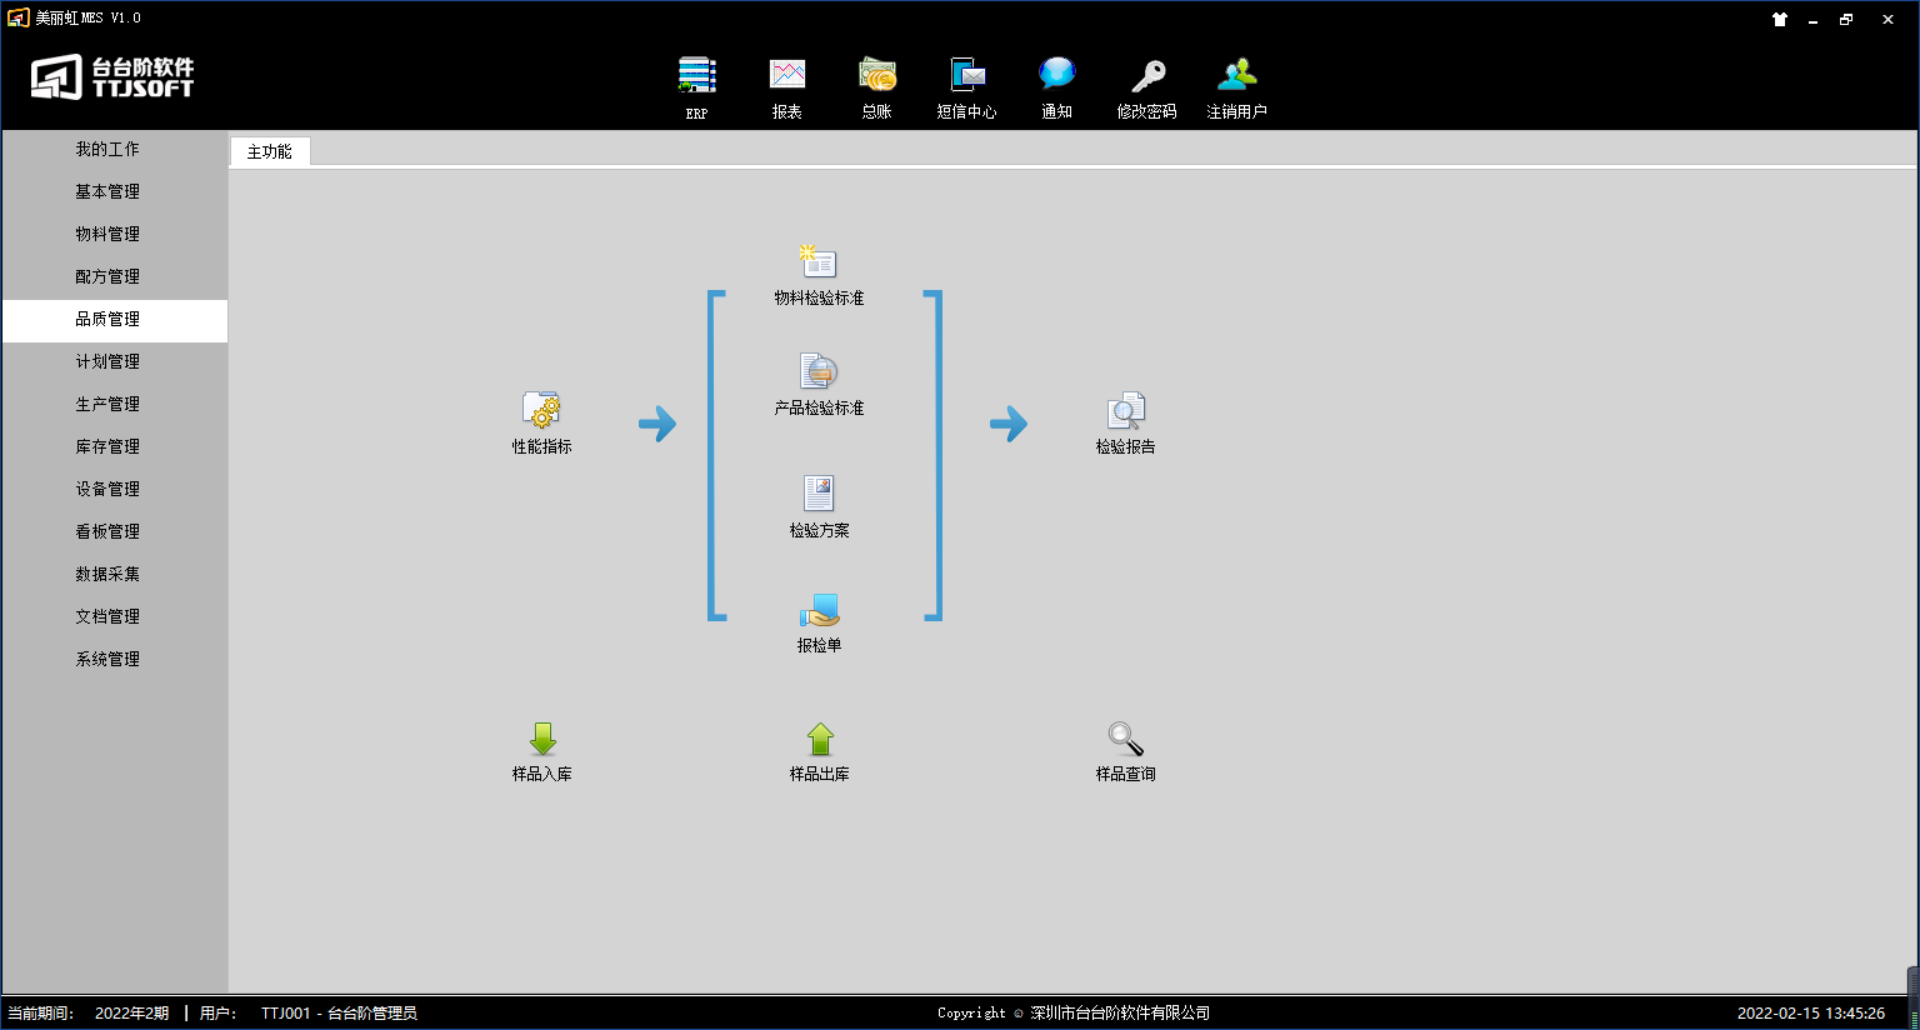
Task: Open the 短信中心 message center
Action: [x=967, y=77]
